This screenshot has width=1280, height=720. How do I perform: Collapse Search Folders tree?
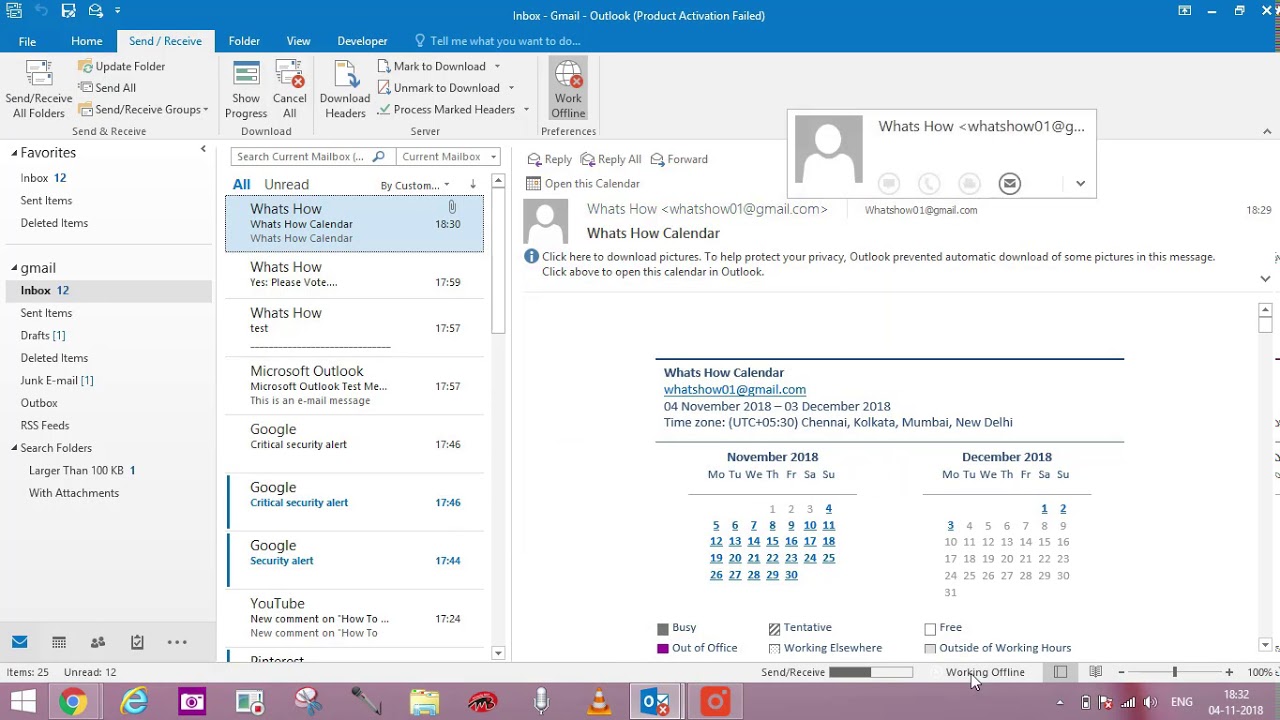(14, 448)
